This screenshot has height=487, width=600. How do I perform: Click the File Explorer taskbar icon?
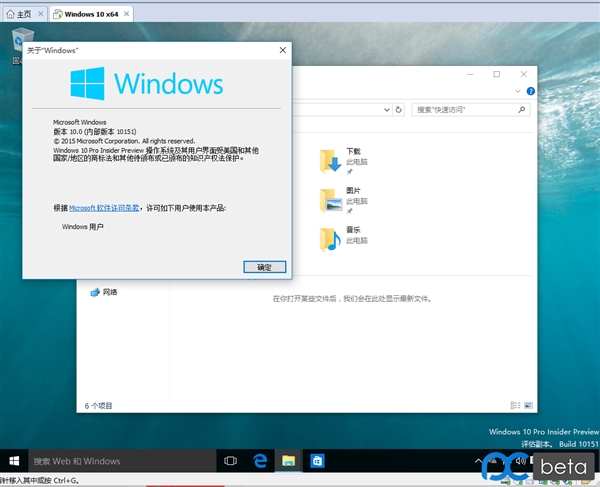[288, 461]
